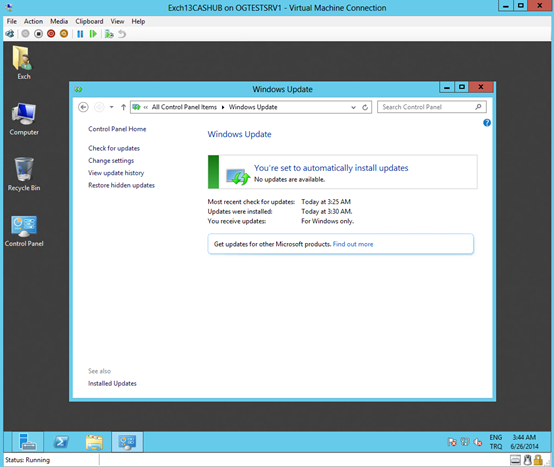Click the red Shut Down toolbar button
Viewport: 554px width, 467px height.
tap(51, 34)
